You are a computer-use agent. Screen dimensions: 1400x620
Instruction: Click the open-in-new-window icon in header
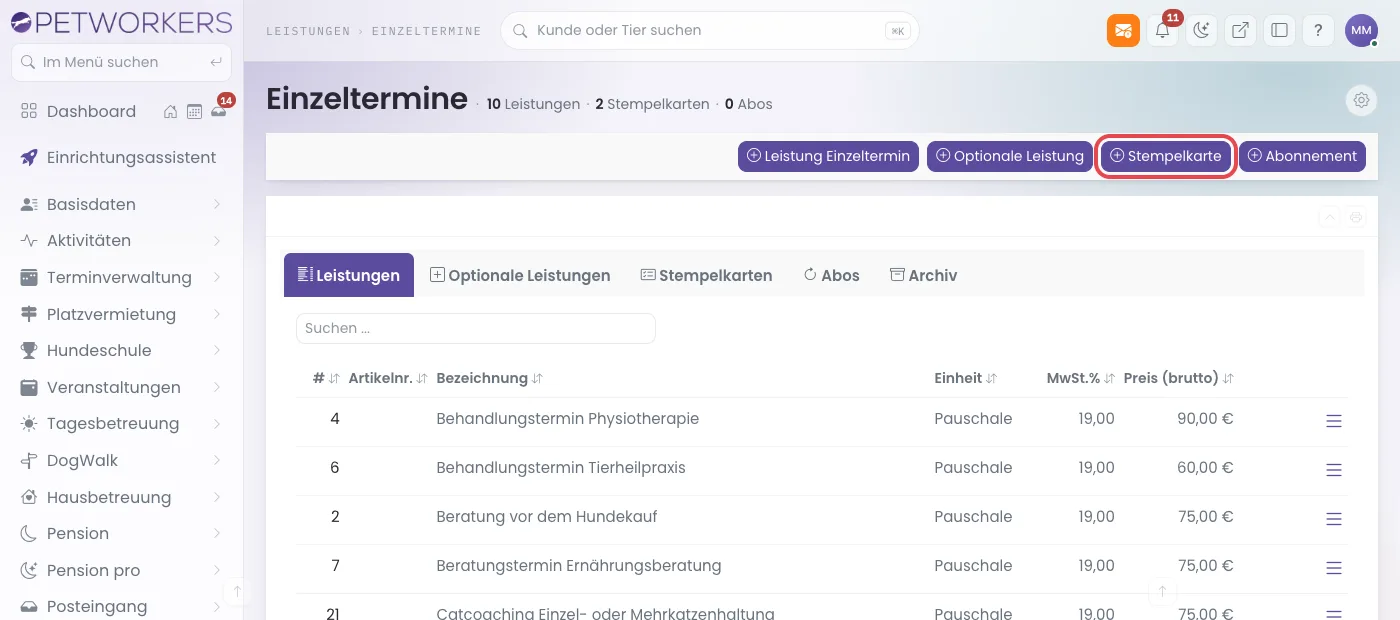point(1240,30)
